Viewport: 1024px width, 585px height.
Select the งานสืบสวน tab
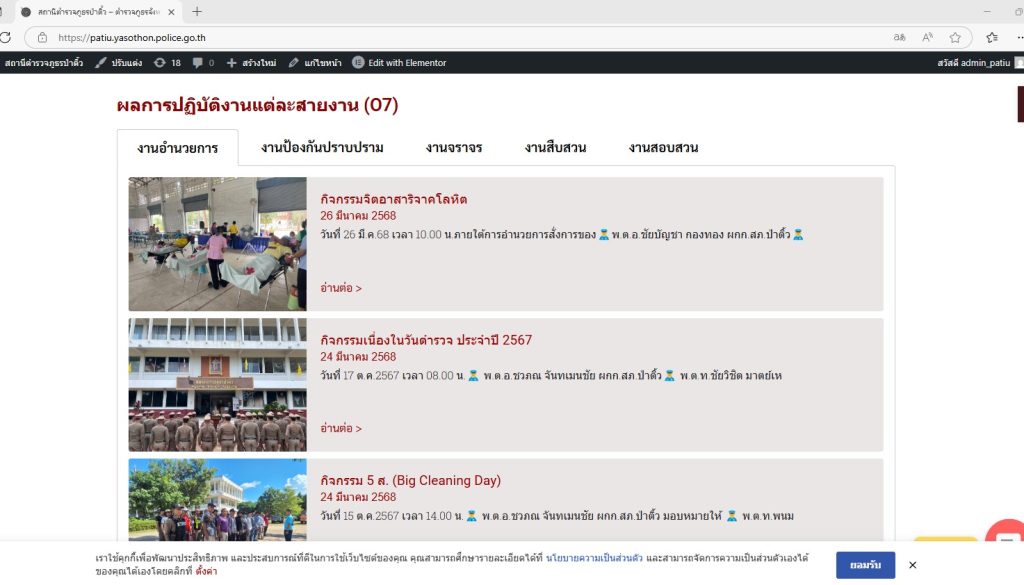555,148
